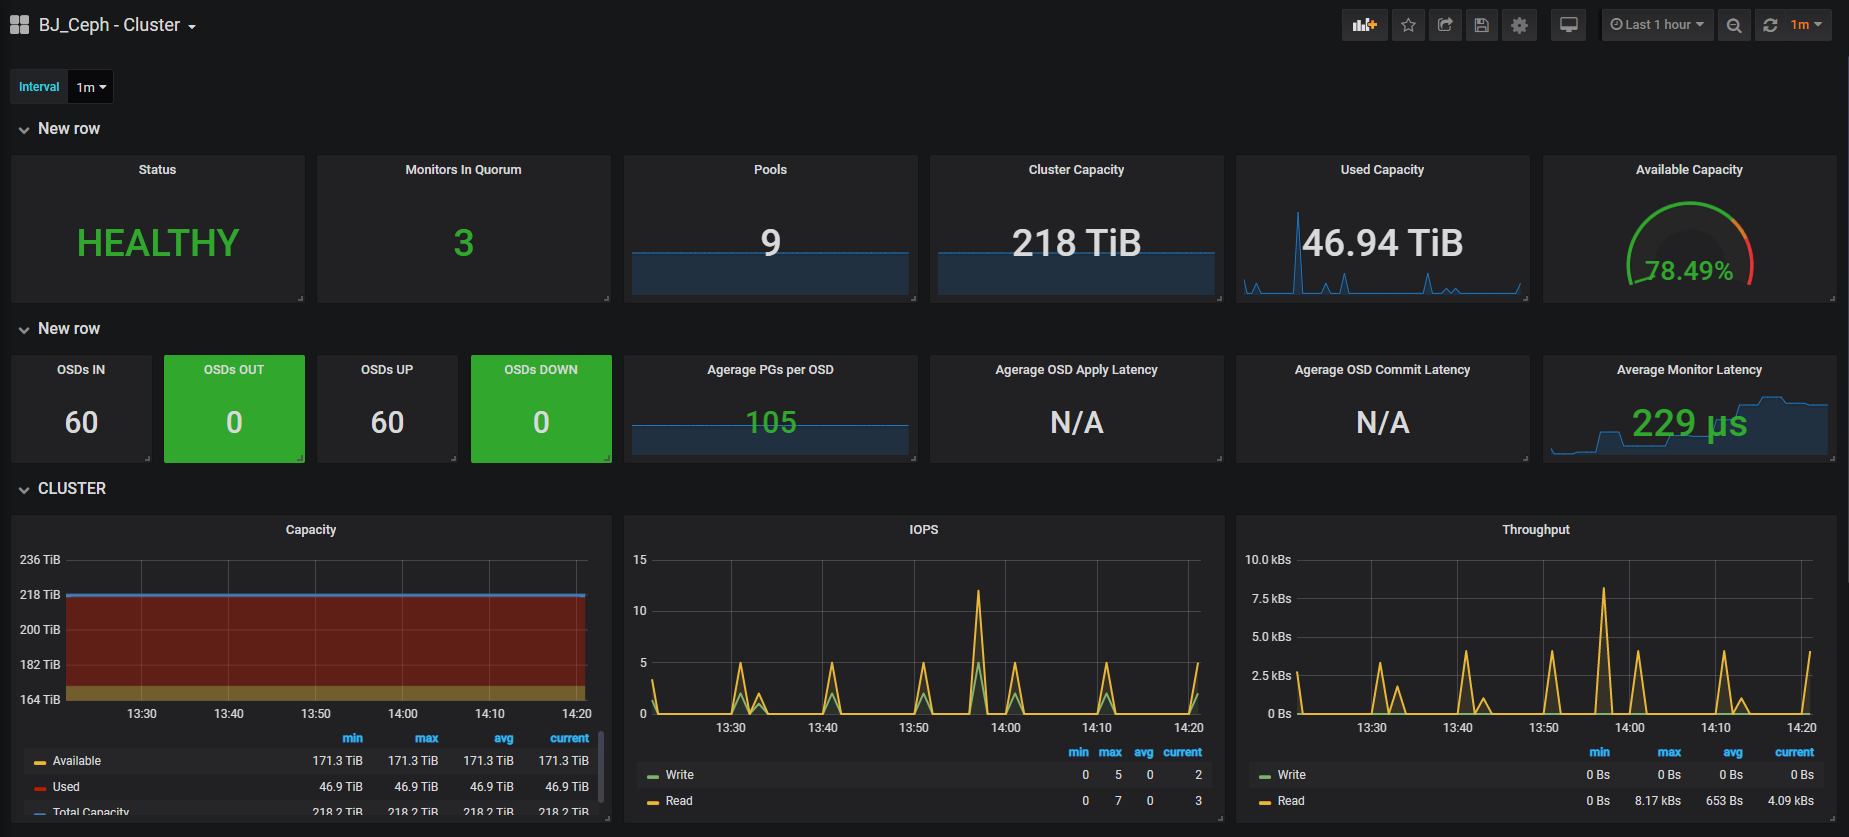Open the 1m refresh interval dropdown in the toolbar

[1807, 25]
